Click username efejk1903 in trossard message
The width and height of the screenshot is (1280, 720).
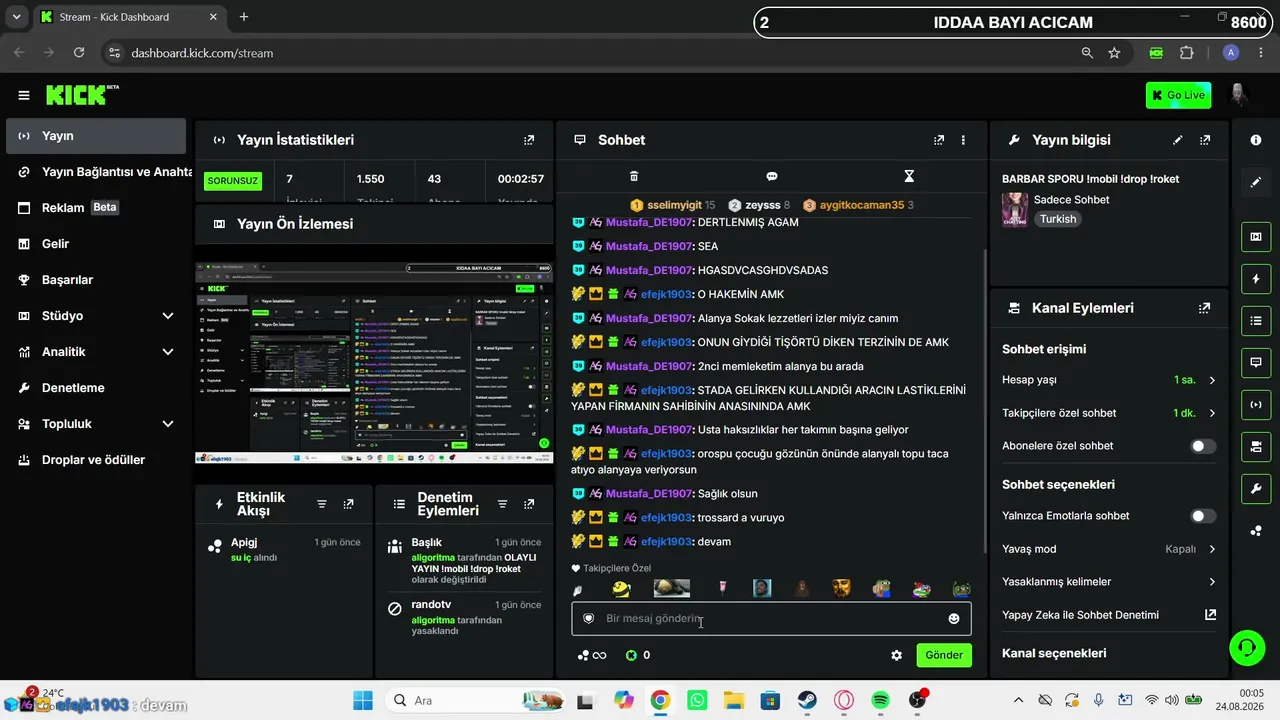pyautogui.click(x=667, y=518)
